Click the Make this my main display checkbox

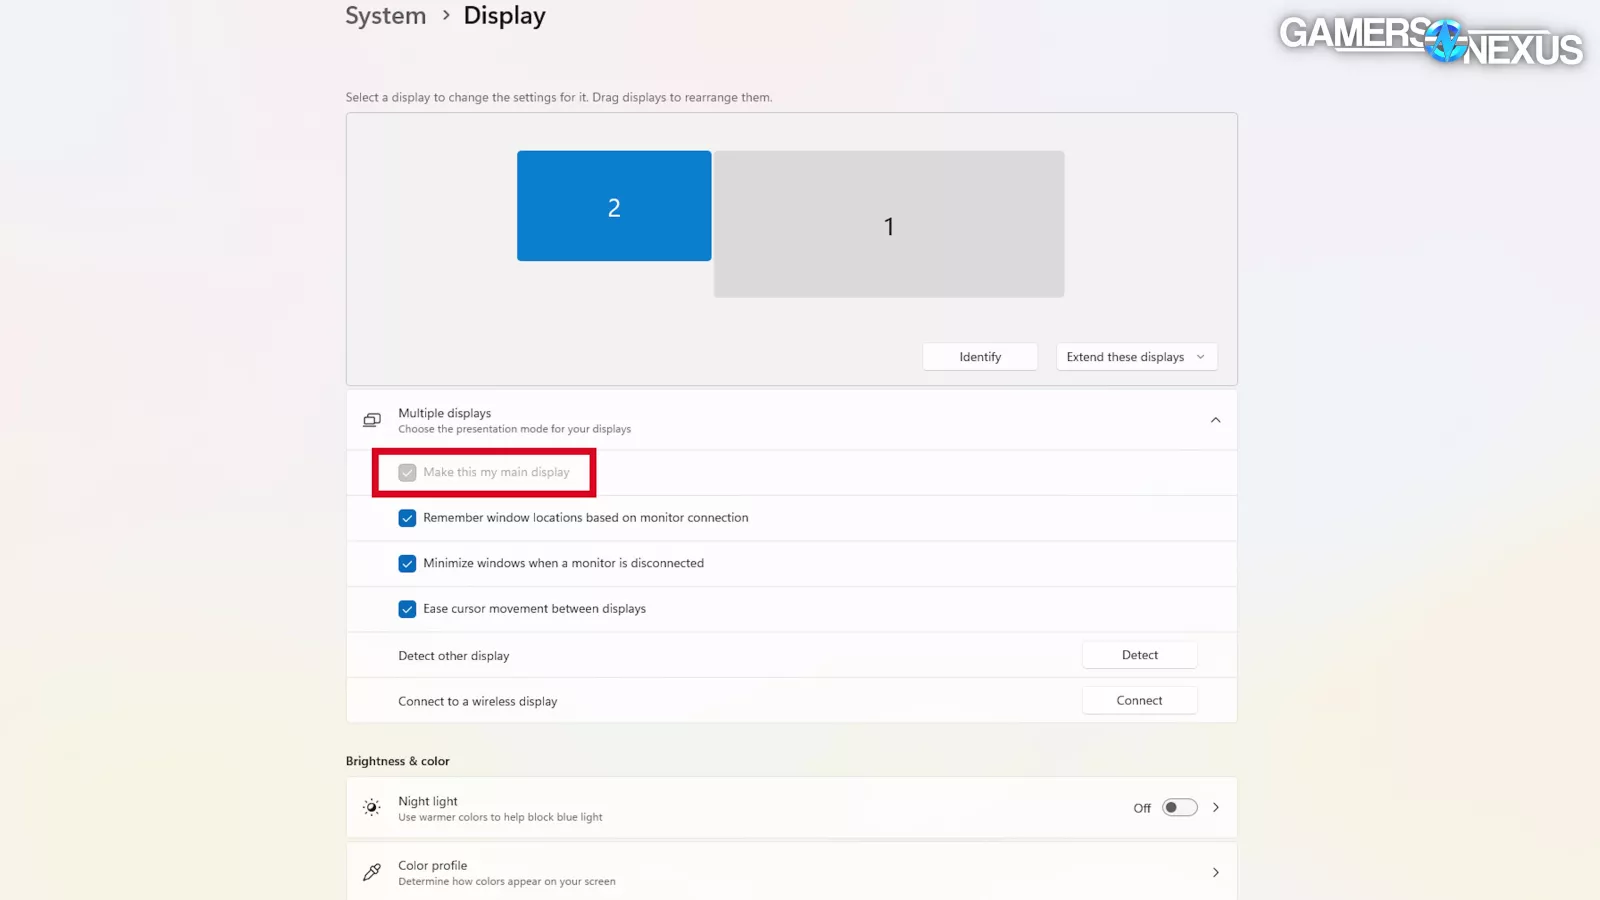click(407, 473)
